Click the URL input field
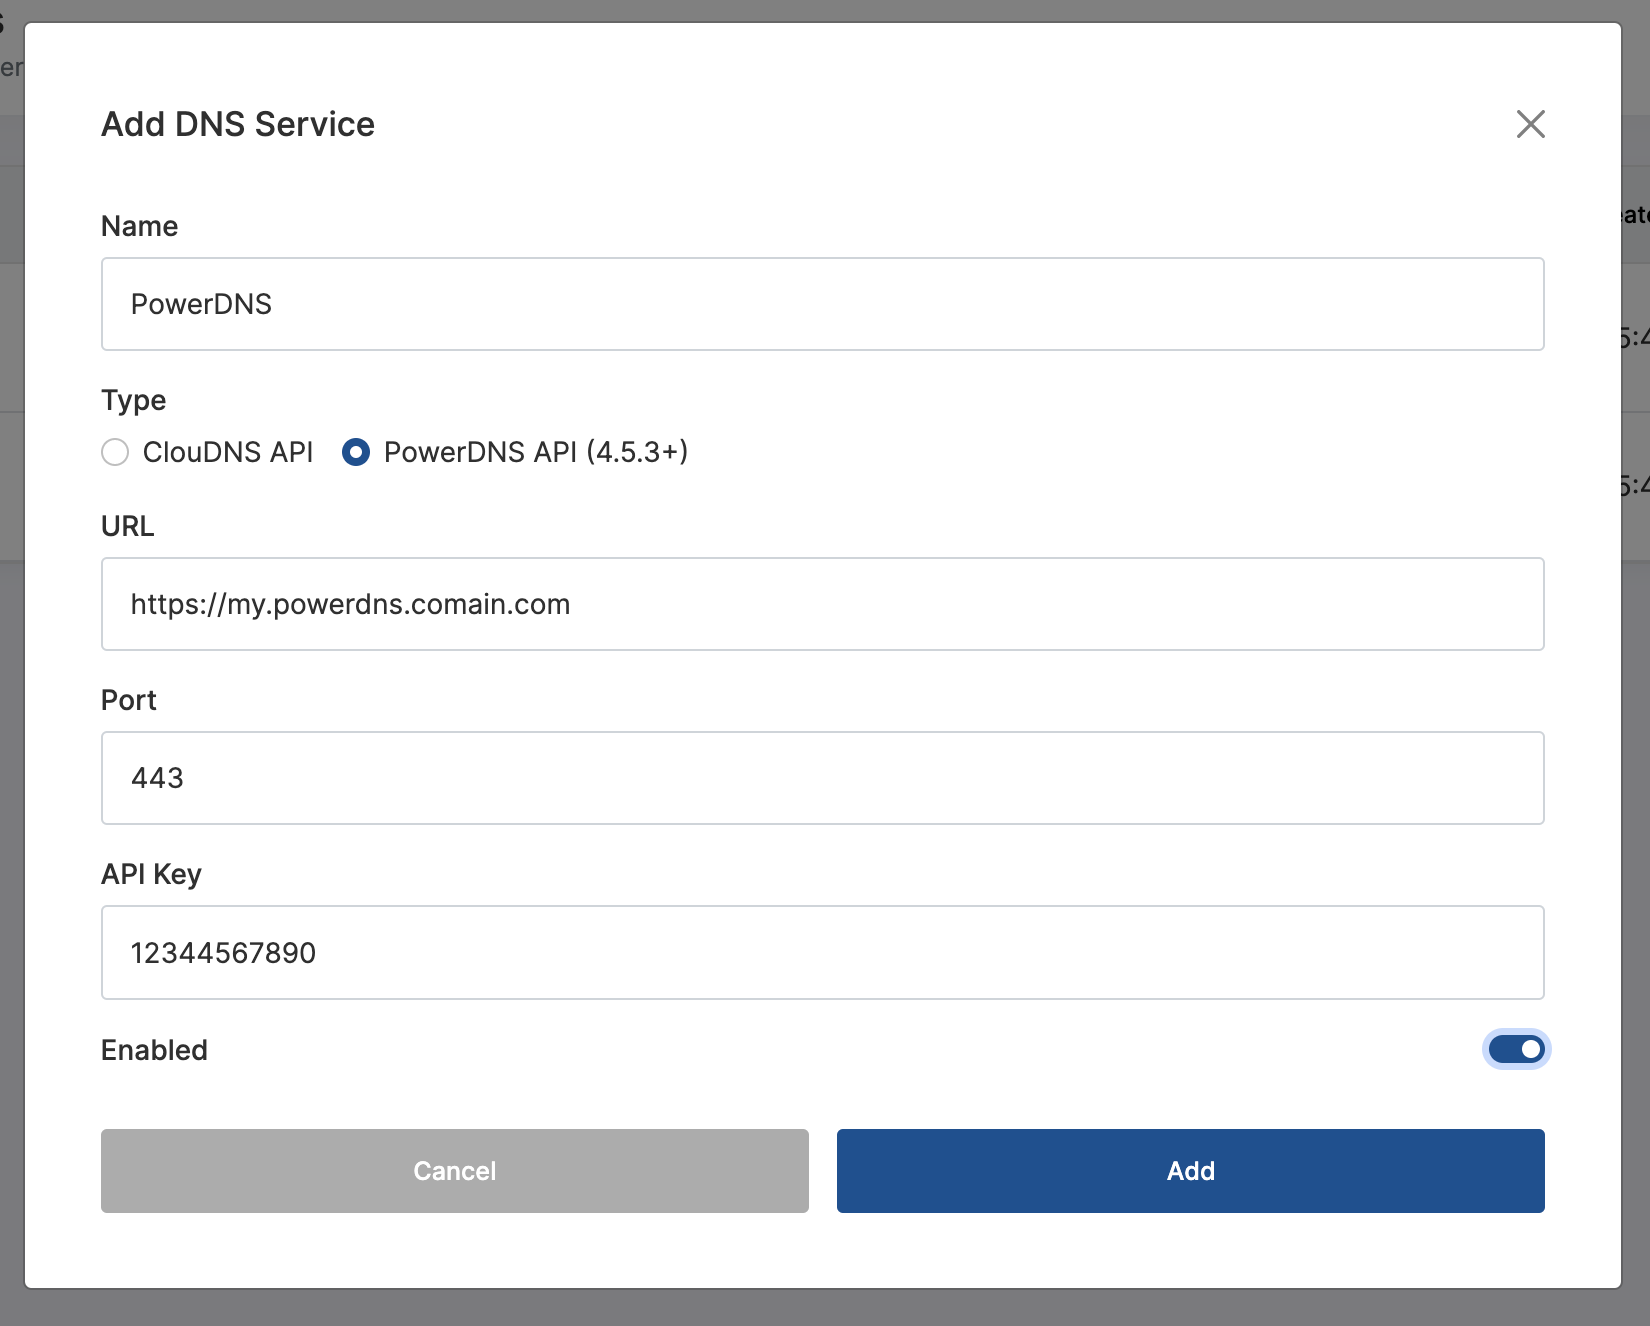 [822, 604]
